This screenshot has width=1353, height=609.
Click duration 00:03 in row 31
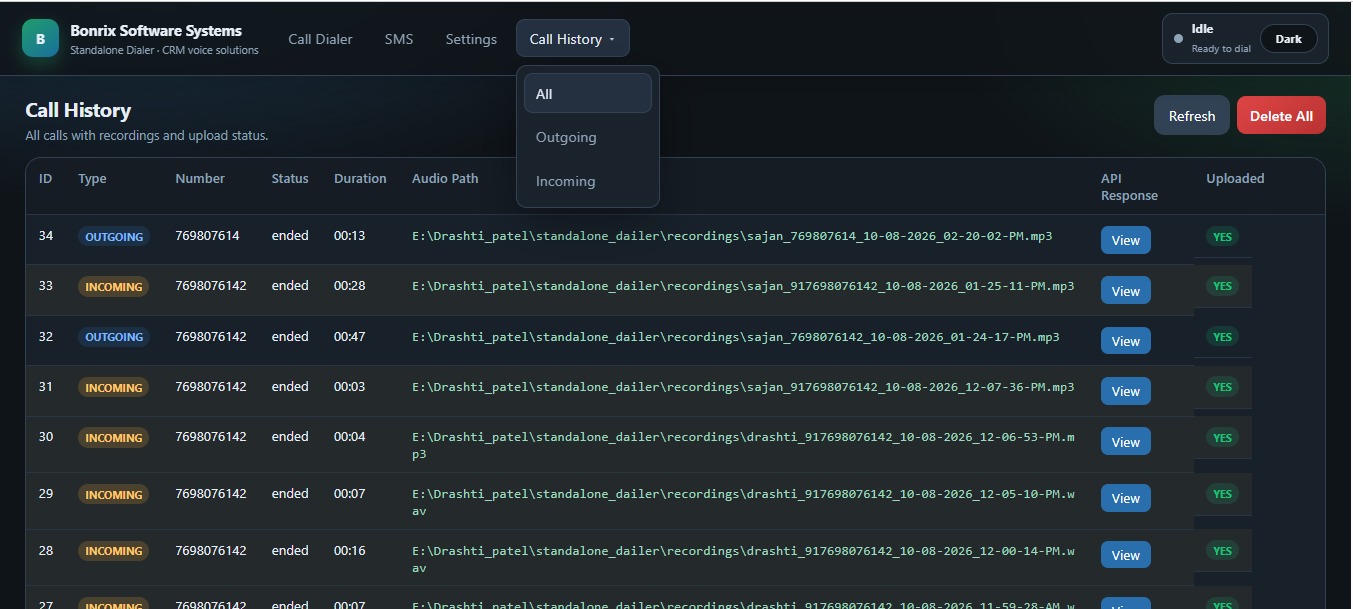click(x=350, y=387)
